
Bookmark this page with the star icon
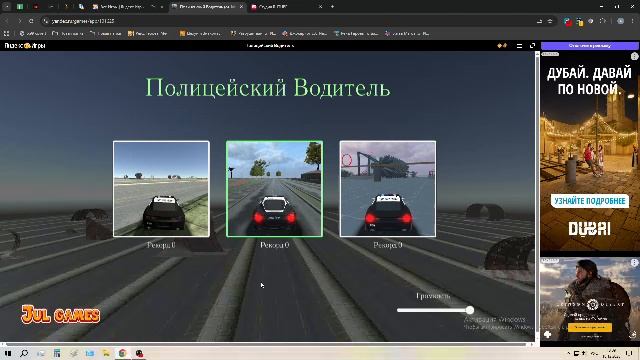tap(550, 21)
